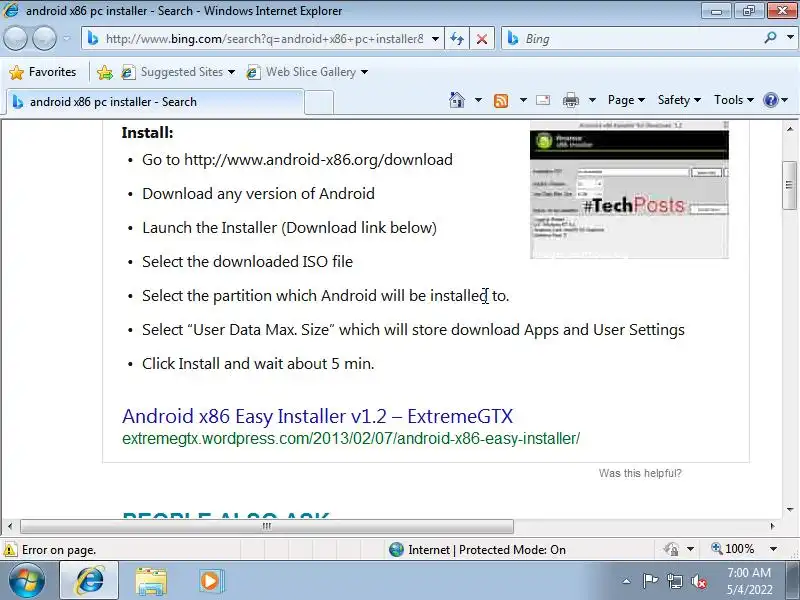Viewport: 800px width, 600px height.
Task: Click the vertical scrollbar thumb
Action: tap(790, 185)
